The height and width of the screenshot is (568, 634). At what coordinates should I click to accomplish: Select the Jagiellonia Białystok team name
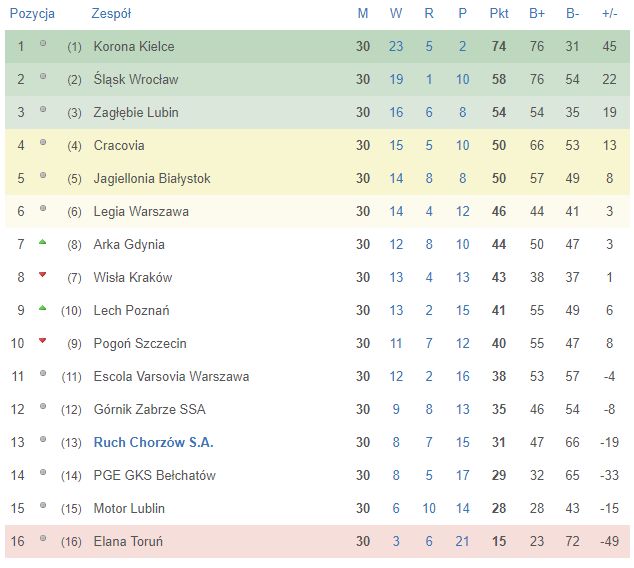(152, 178)
